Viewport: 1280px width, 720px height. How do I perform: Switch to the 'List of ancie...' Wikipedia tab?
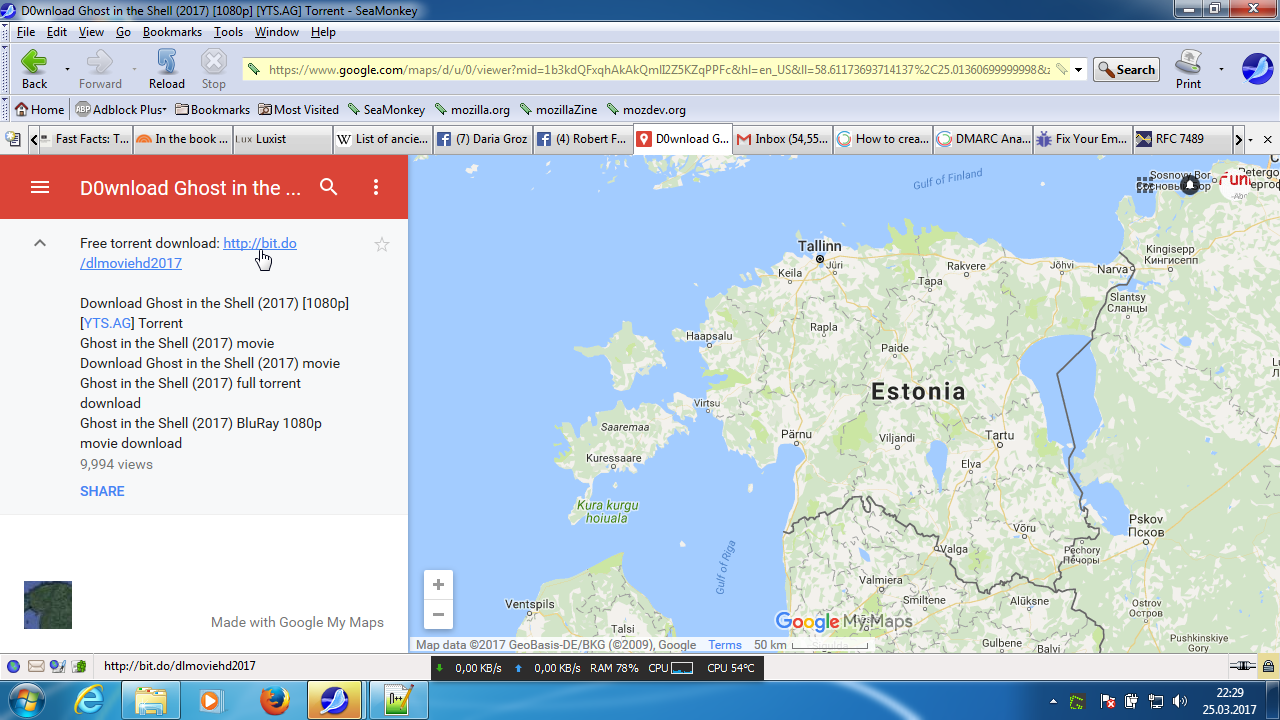click(x=382, y=139)
